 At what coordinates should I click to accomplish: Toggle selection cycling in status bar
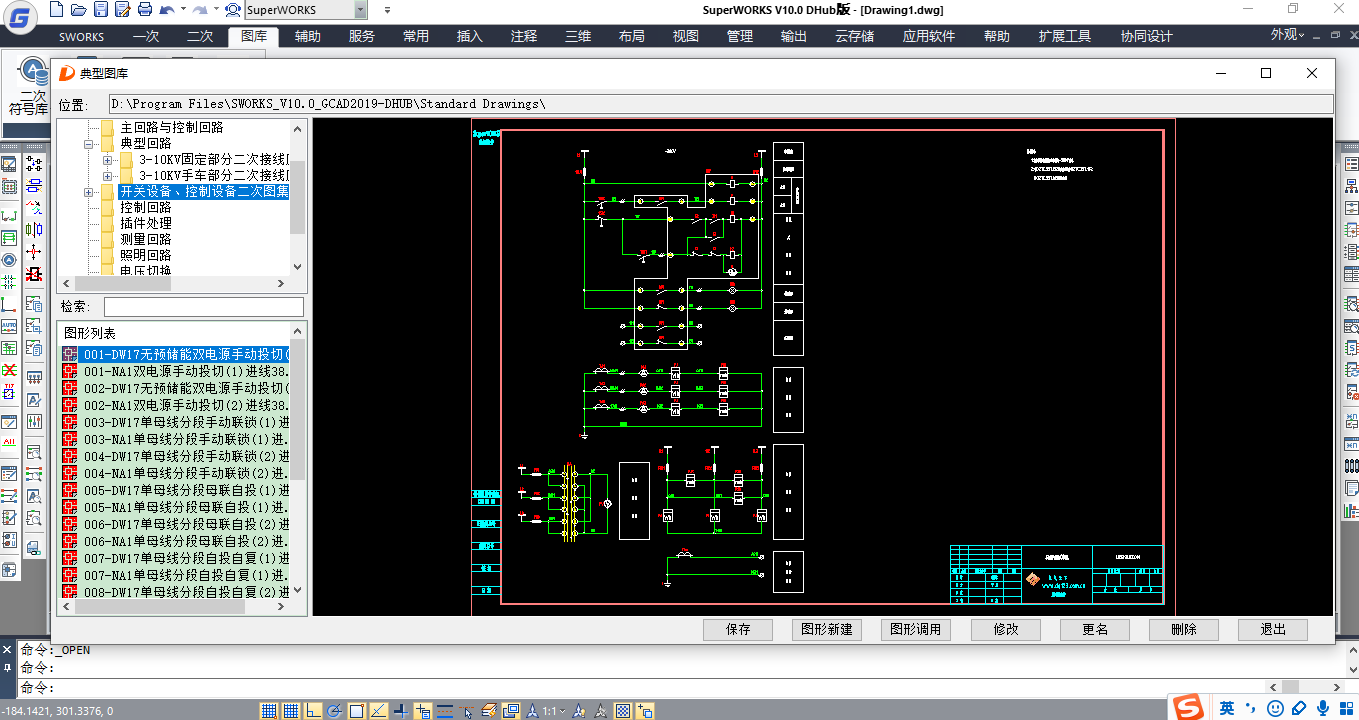point(467,711)
